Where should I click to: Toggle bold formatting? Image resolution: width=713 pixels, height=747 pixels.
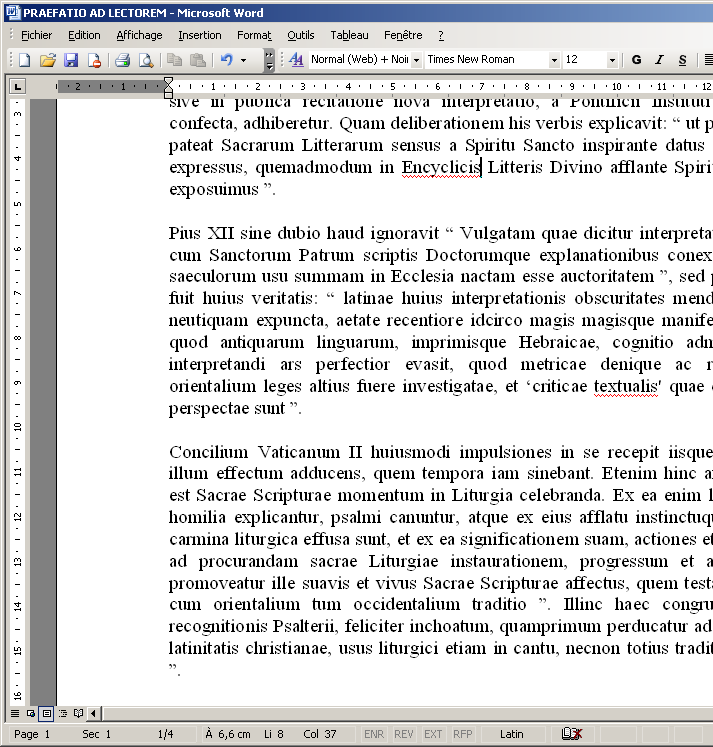pyautogui.click(x=635, y=60)
